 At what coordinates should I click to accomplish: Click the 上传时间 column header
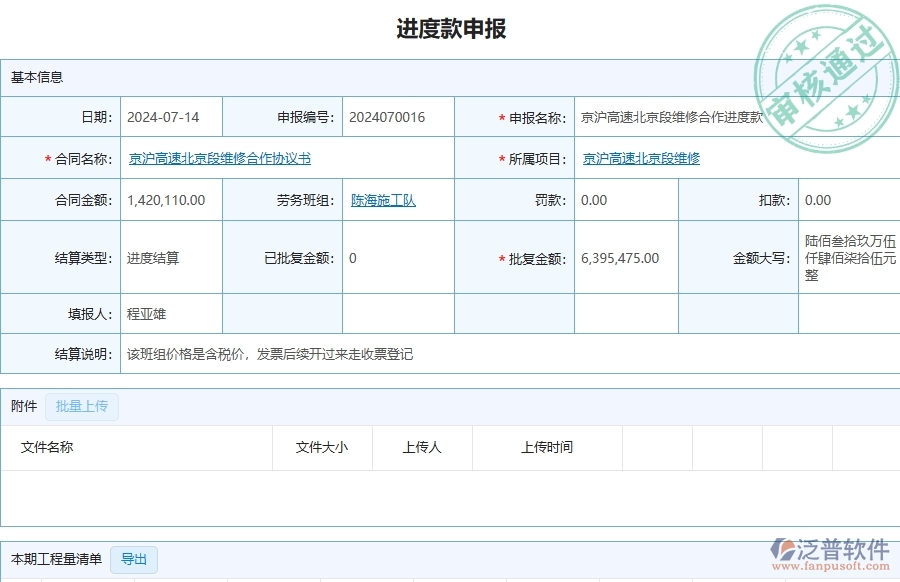(x=547, y=447)
